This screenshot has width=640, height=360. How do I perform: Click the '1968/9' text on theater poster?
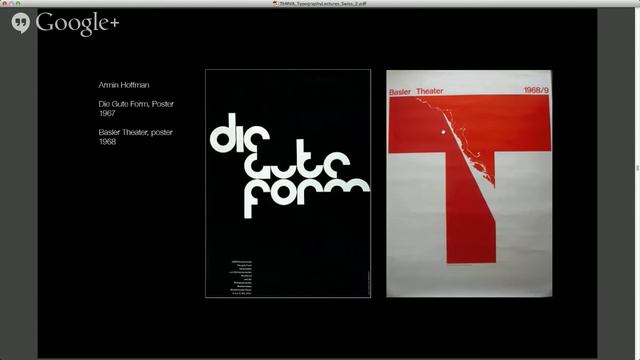tap(536, 90)
